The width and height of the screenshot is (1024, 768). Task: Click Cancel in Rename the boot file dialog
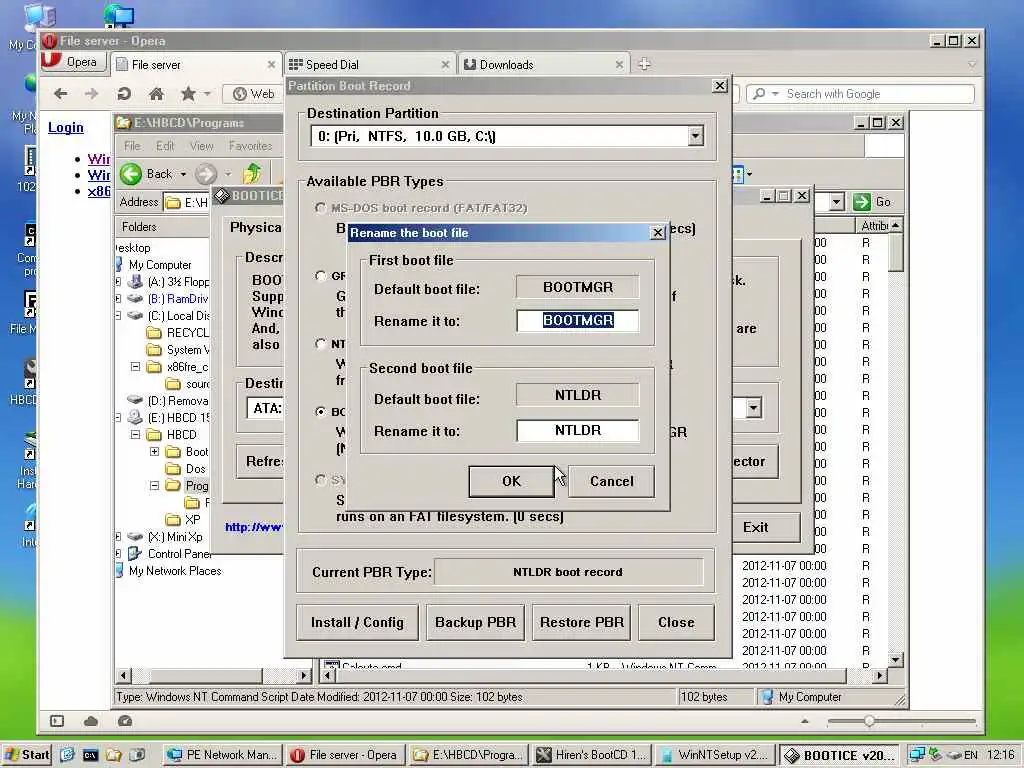[611, 481]
